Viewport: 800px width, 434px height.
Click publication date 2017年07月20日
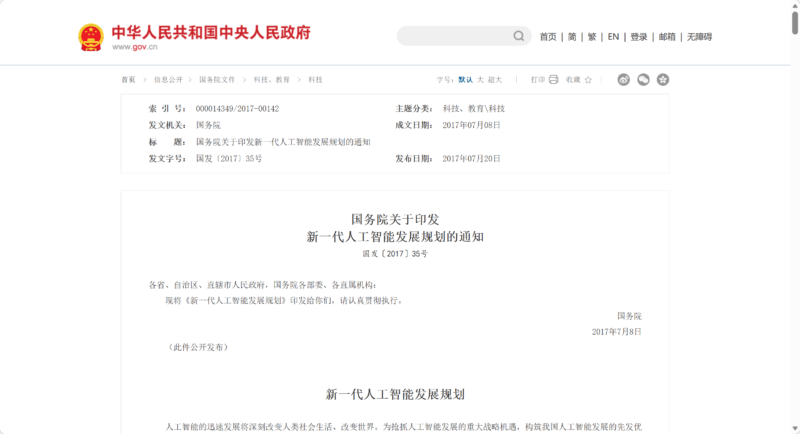pos(471,159)
